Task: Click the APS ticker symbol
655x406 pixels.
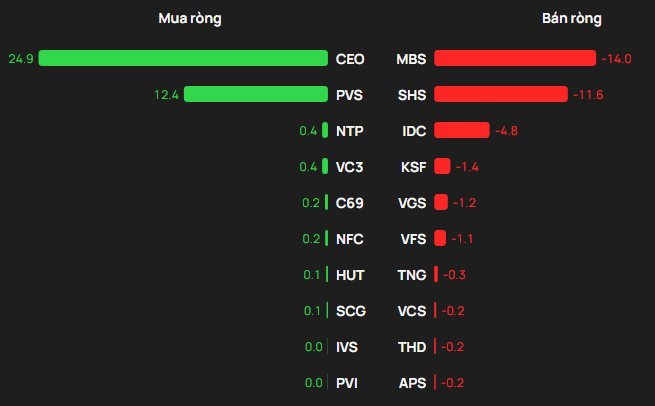Action: pyautogui.click(x=412, y=383)
